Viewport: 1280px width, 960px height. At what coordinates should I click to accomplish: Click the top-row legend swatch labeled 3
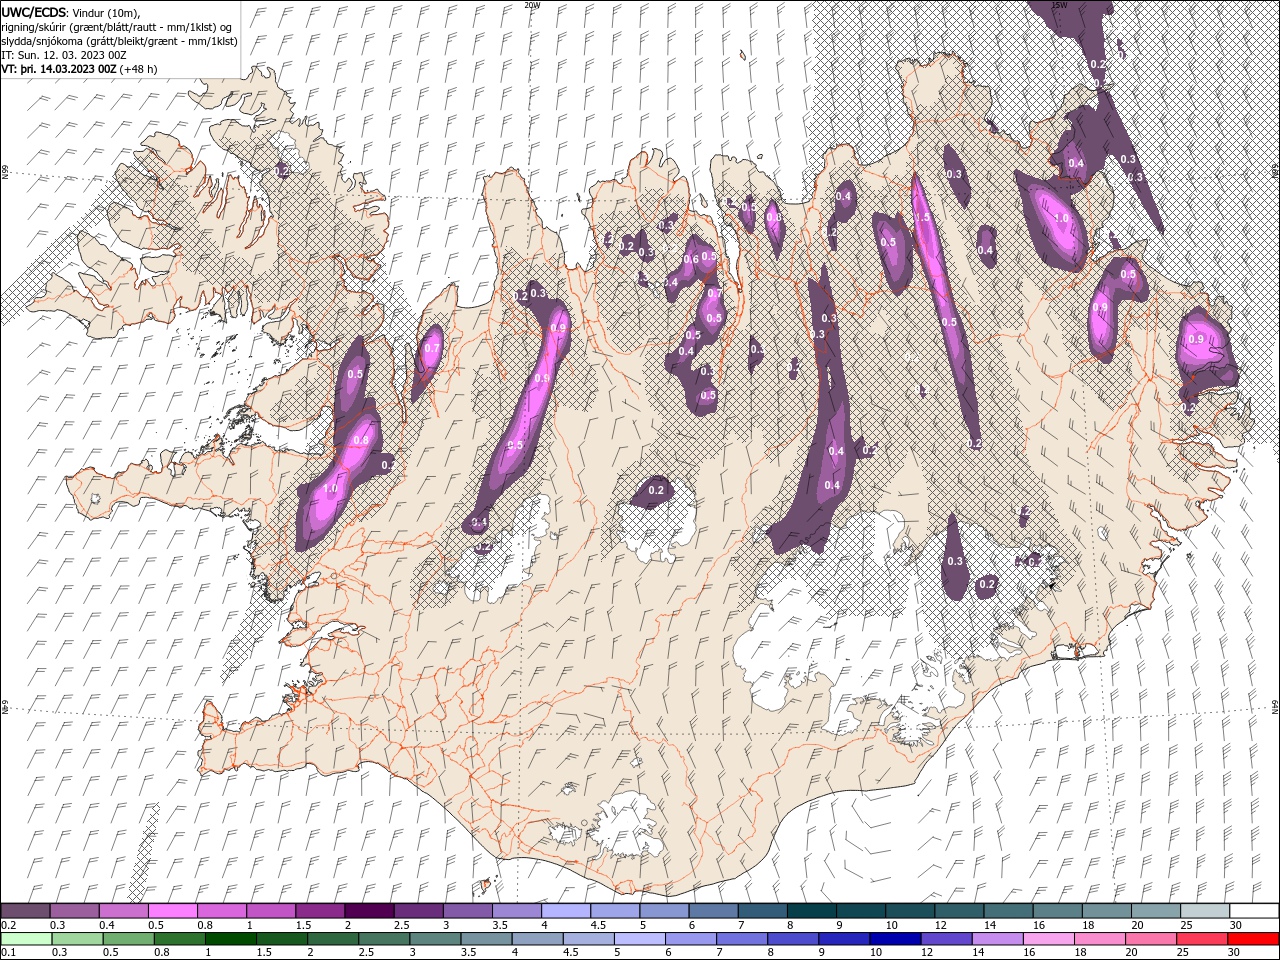pyautogui.click(x=468, y=911)
